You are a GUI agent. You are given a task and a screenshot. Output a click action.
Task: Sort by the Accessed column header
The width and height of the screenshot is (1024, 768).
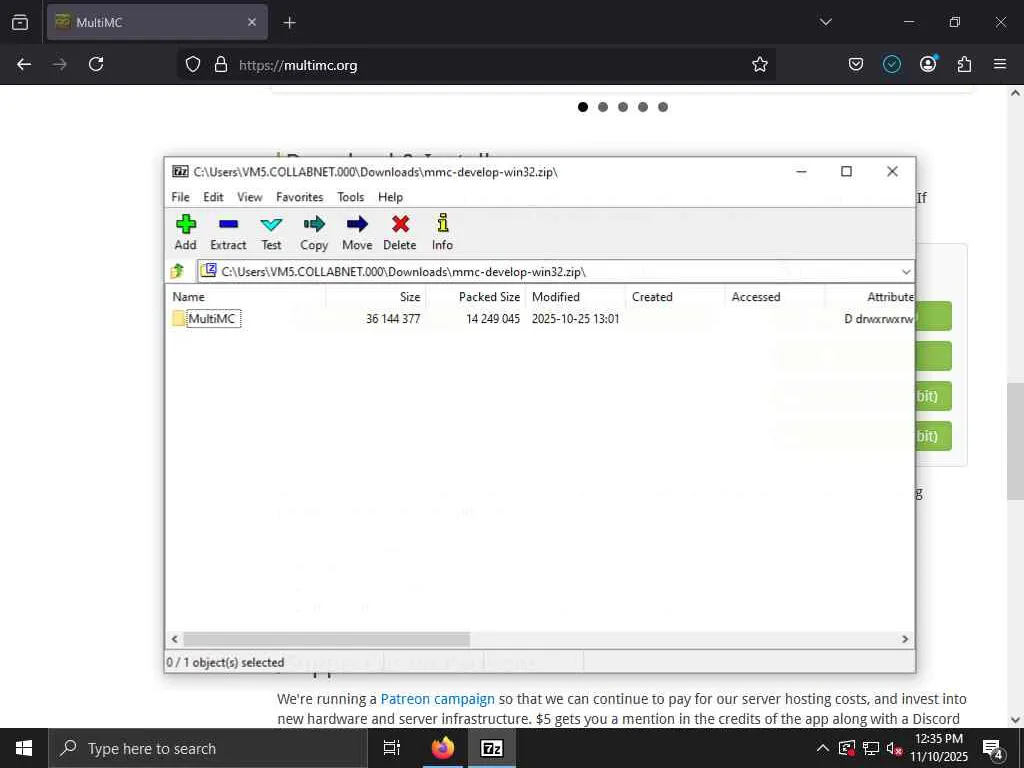[775, 297]
